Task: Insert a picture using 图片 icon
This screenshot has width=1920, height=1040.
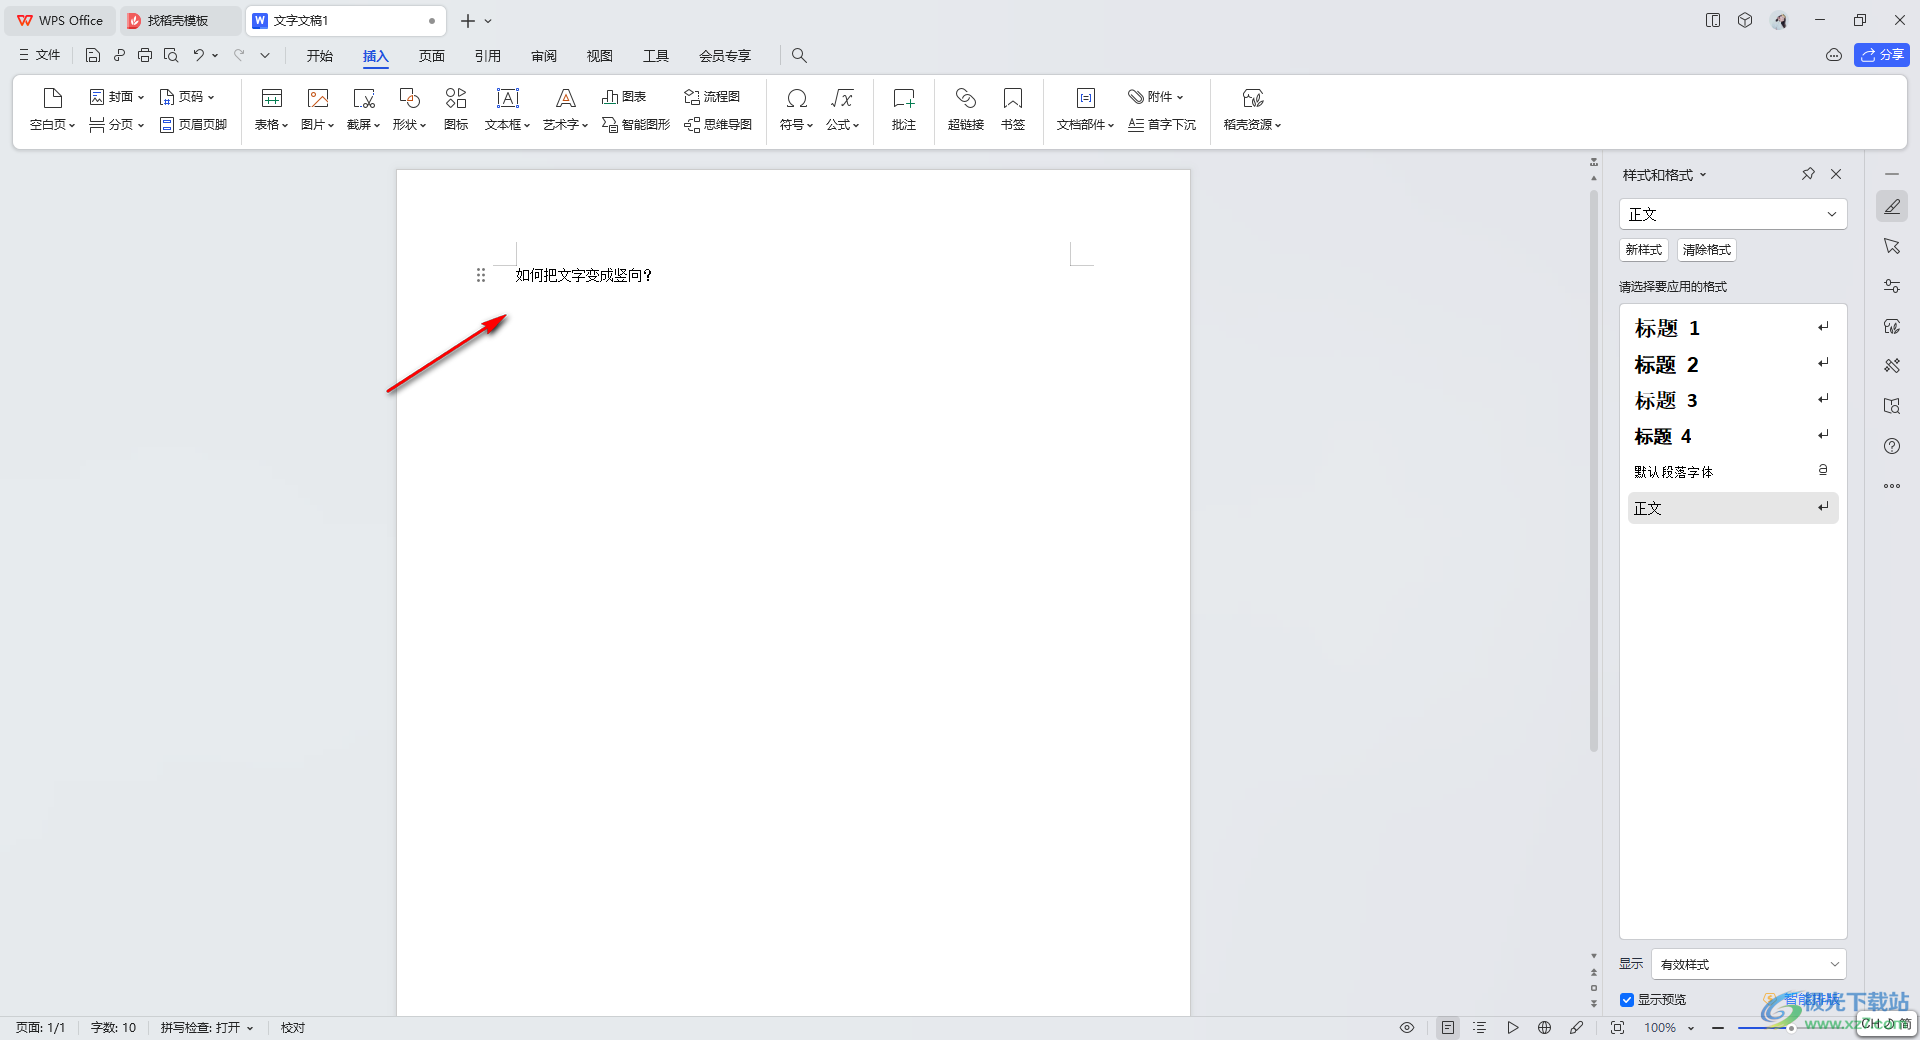Action: 317,109
